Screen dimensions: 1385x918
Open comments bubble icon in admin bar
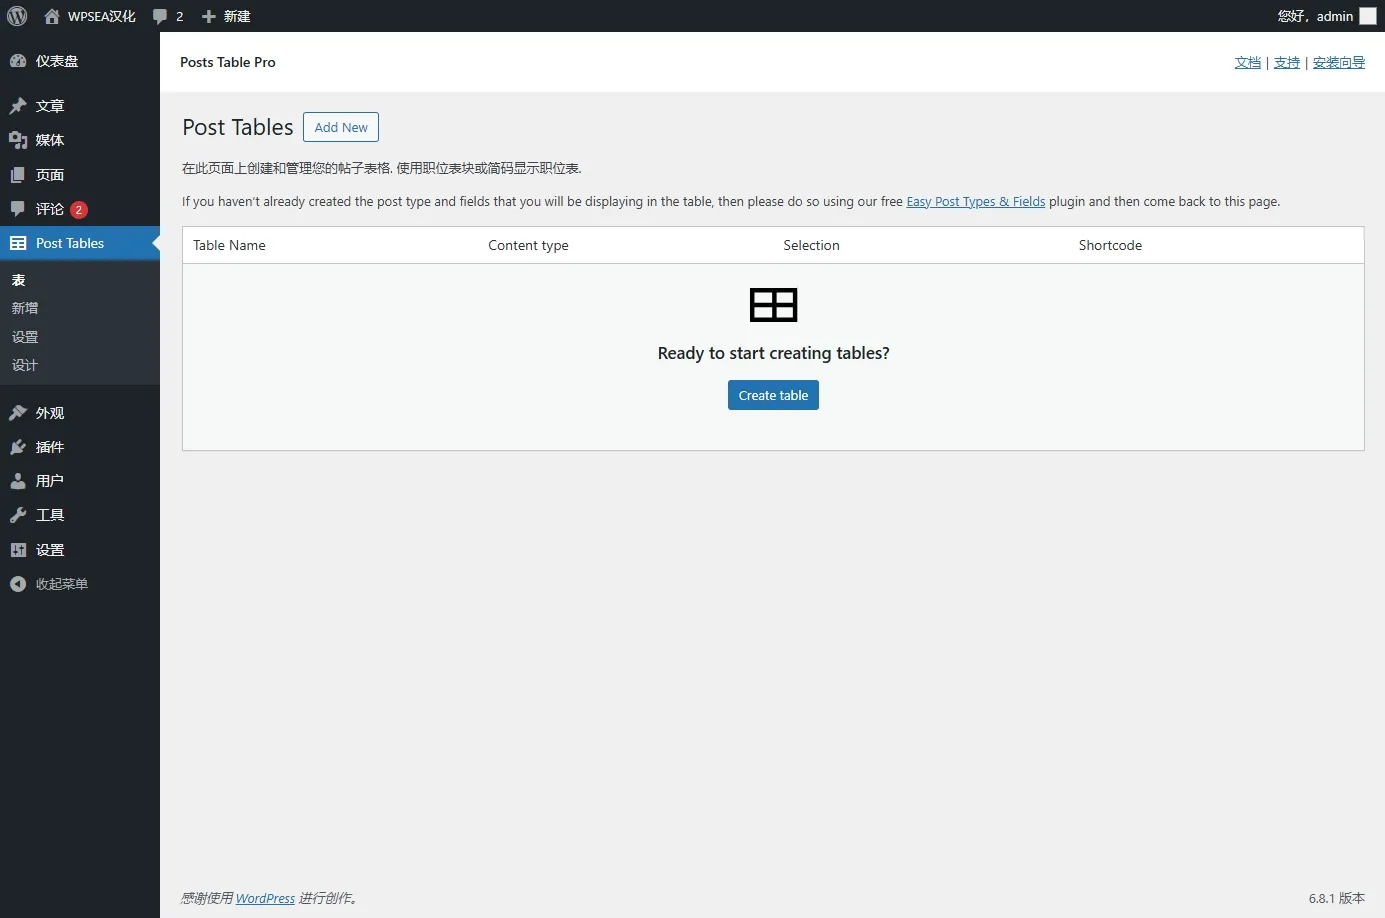coord(160,16)
